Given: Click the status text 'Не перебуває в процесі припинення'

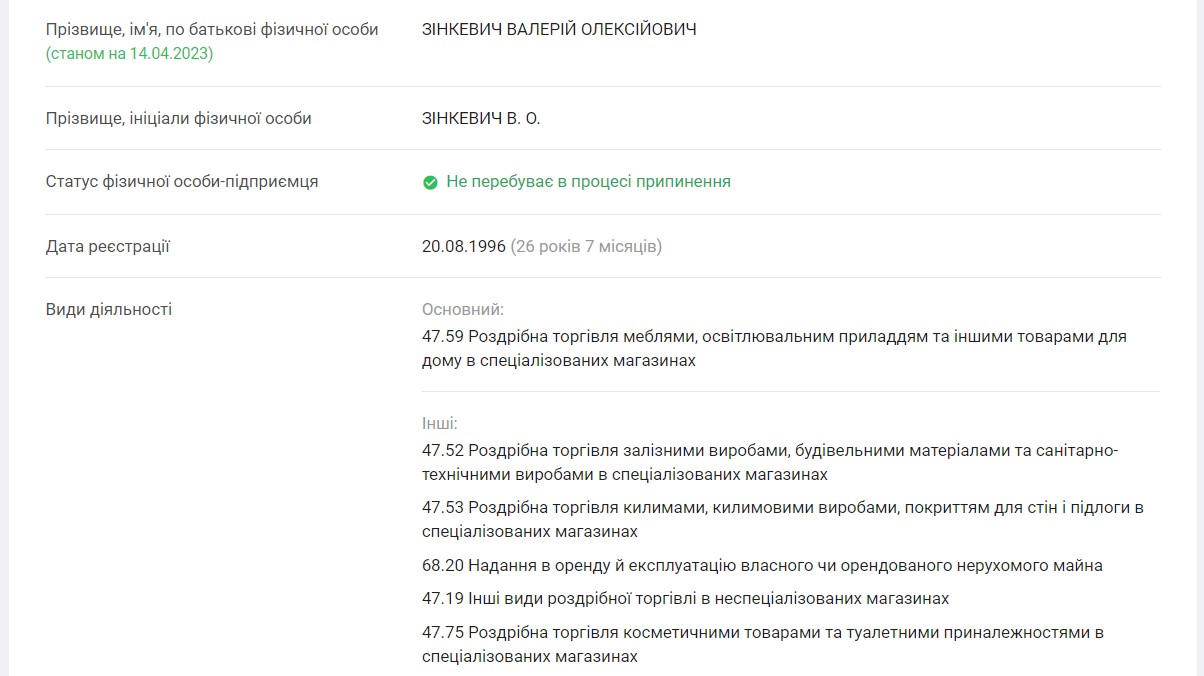Looking at the screenshot, I should (588, 182).
